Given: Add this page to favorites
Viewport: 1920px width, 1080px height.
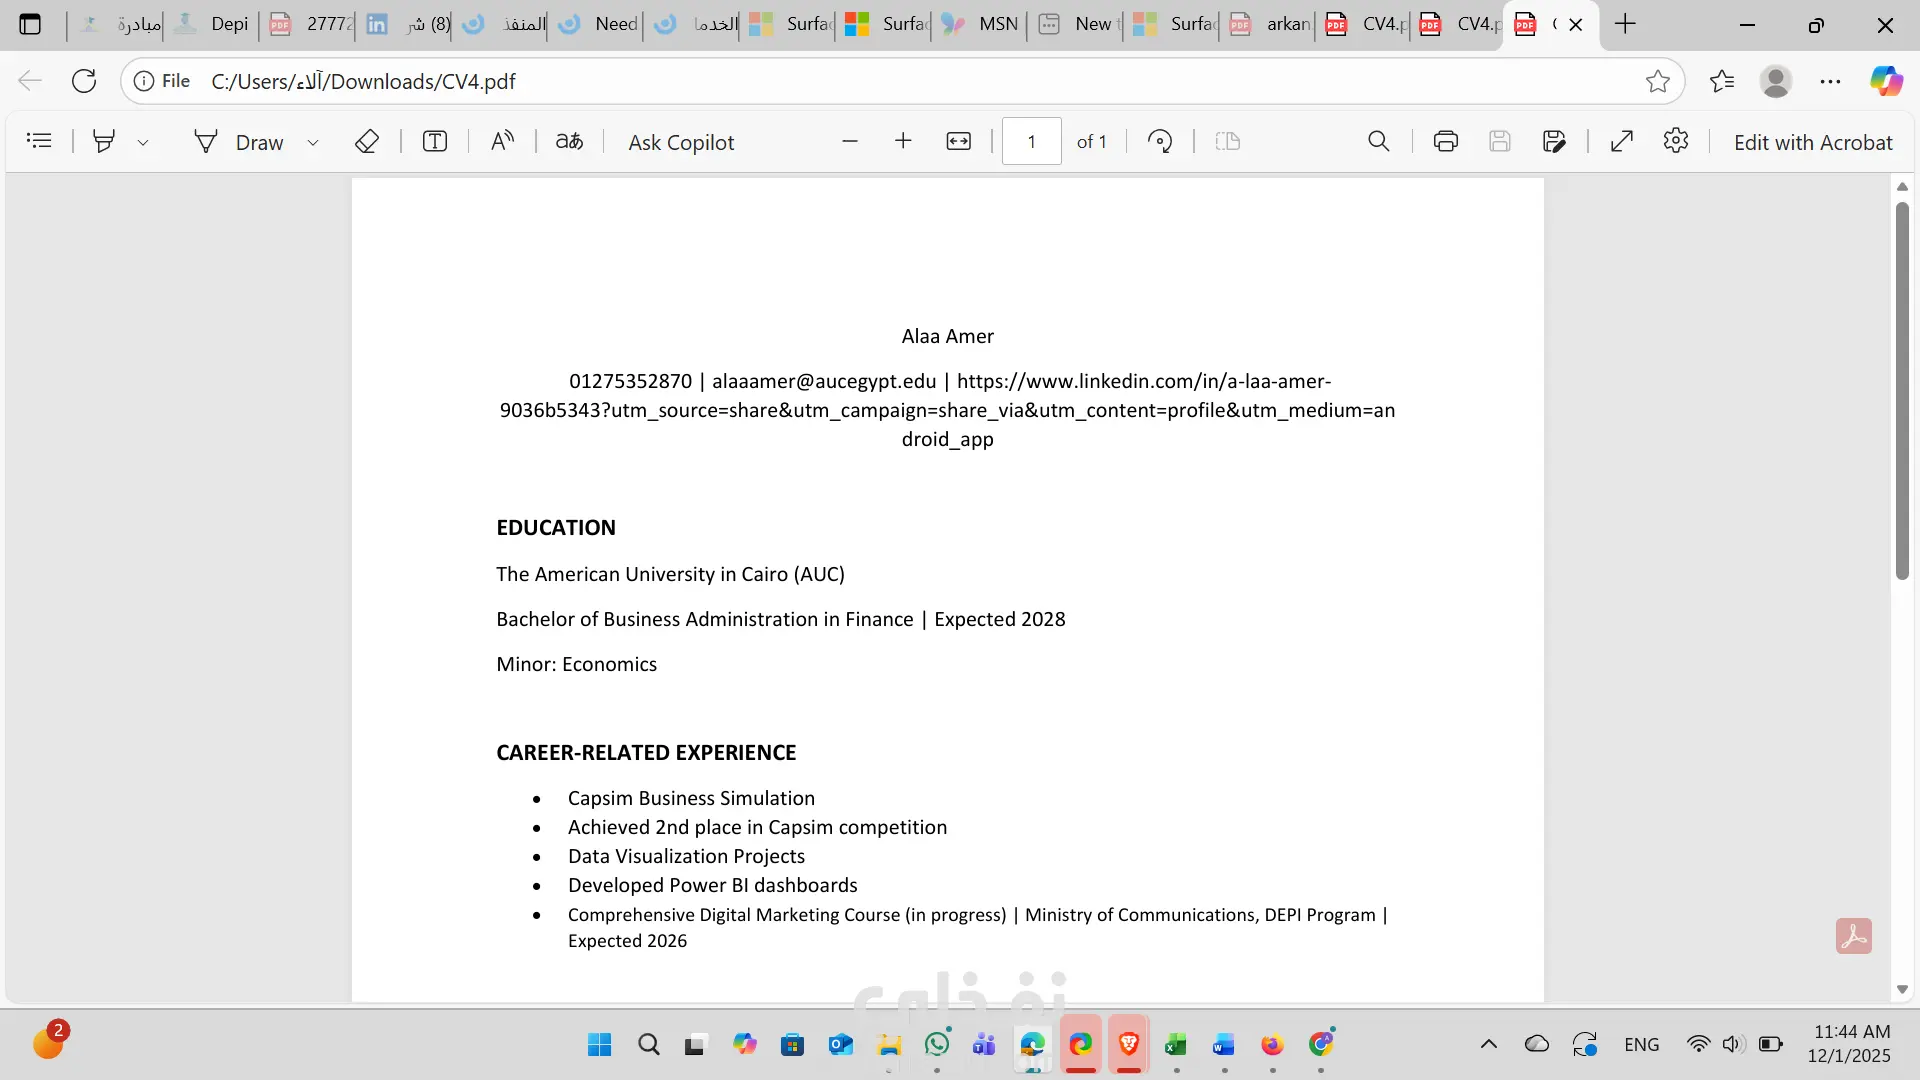Looking at the screenshot, I should [1657, 81].
